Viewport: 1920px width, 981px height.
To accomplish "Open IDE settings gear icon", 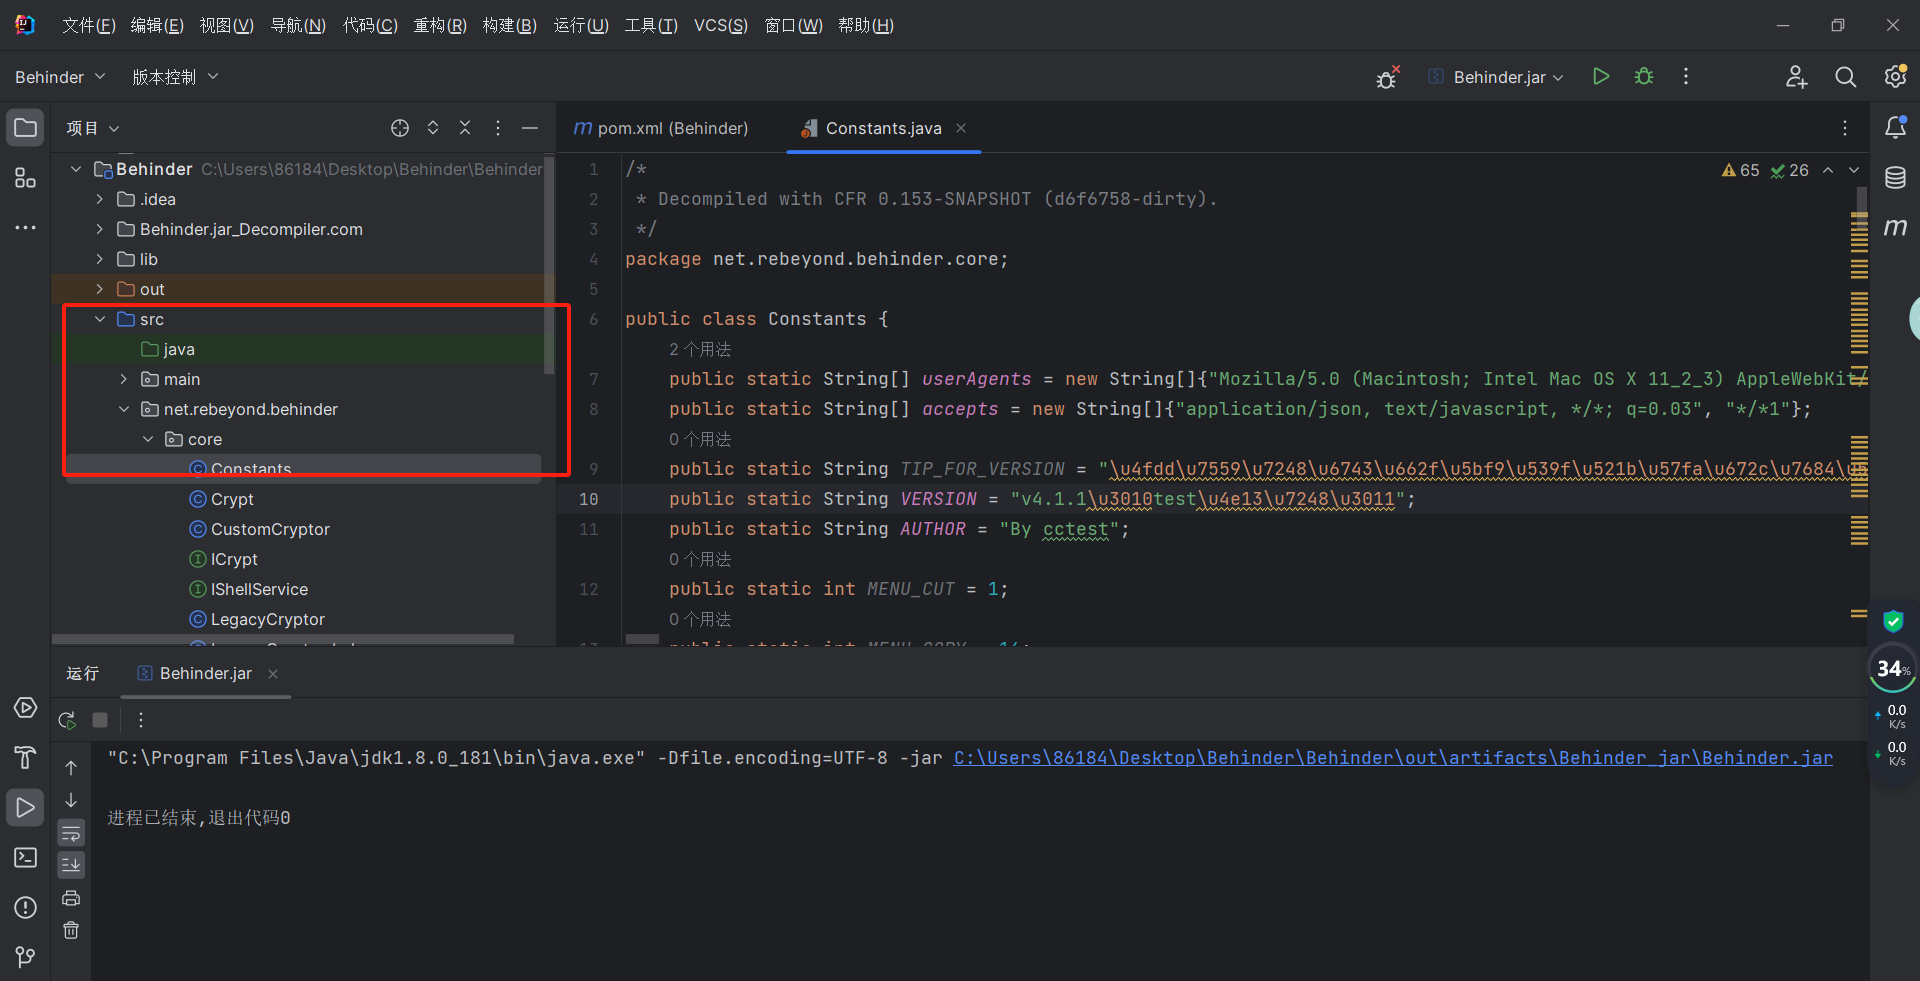I will coord(1895,77).
